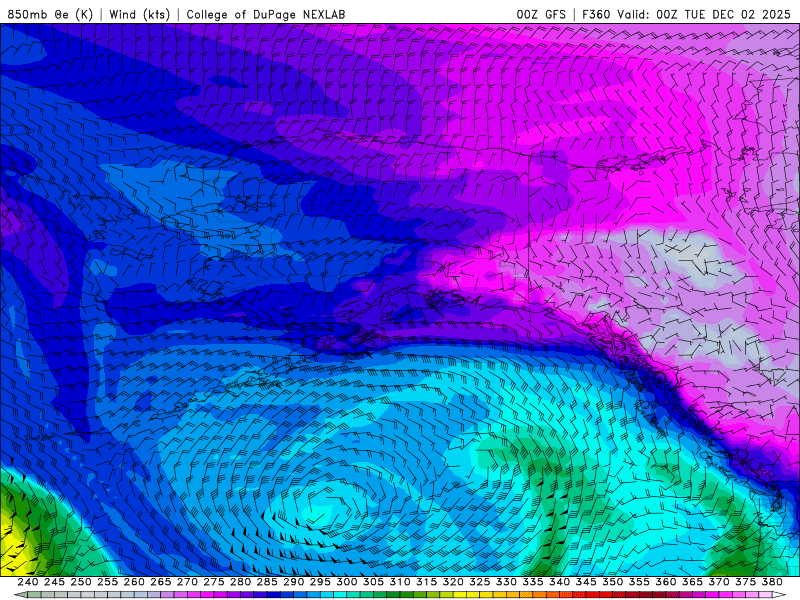Screen dimensions: 800x600
Task: Click the 360 color scale label
Action: pyautogui.click(x=666, y=582)
